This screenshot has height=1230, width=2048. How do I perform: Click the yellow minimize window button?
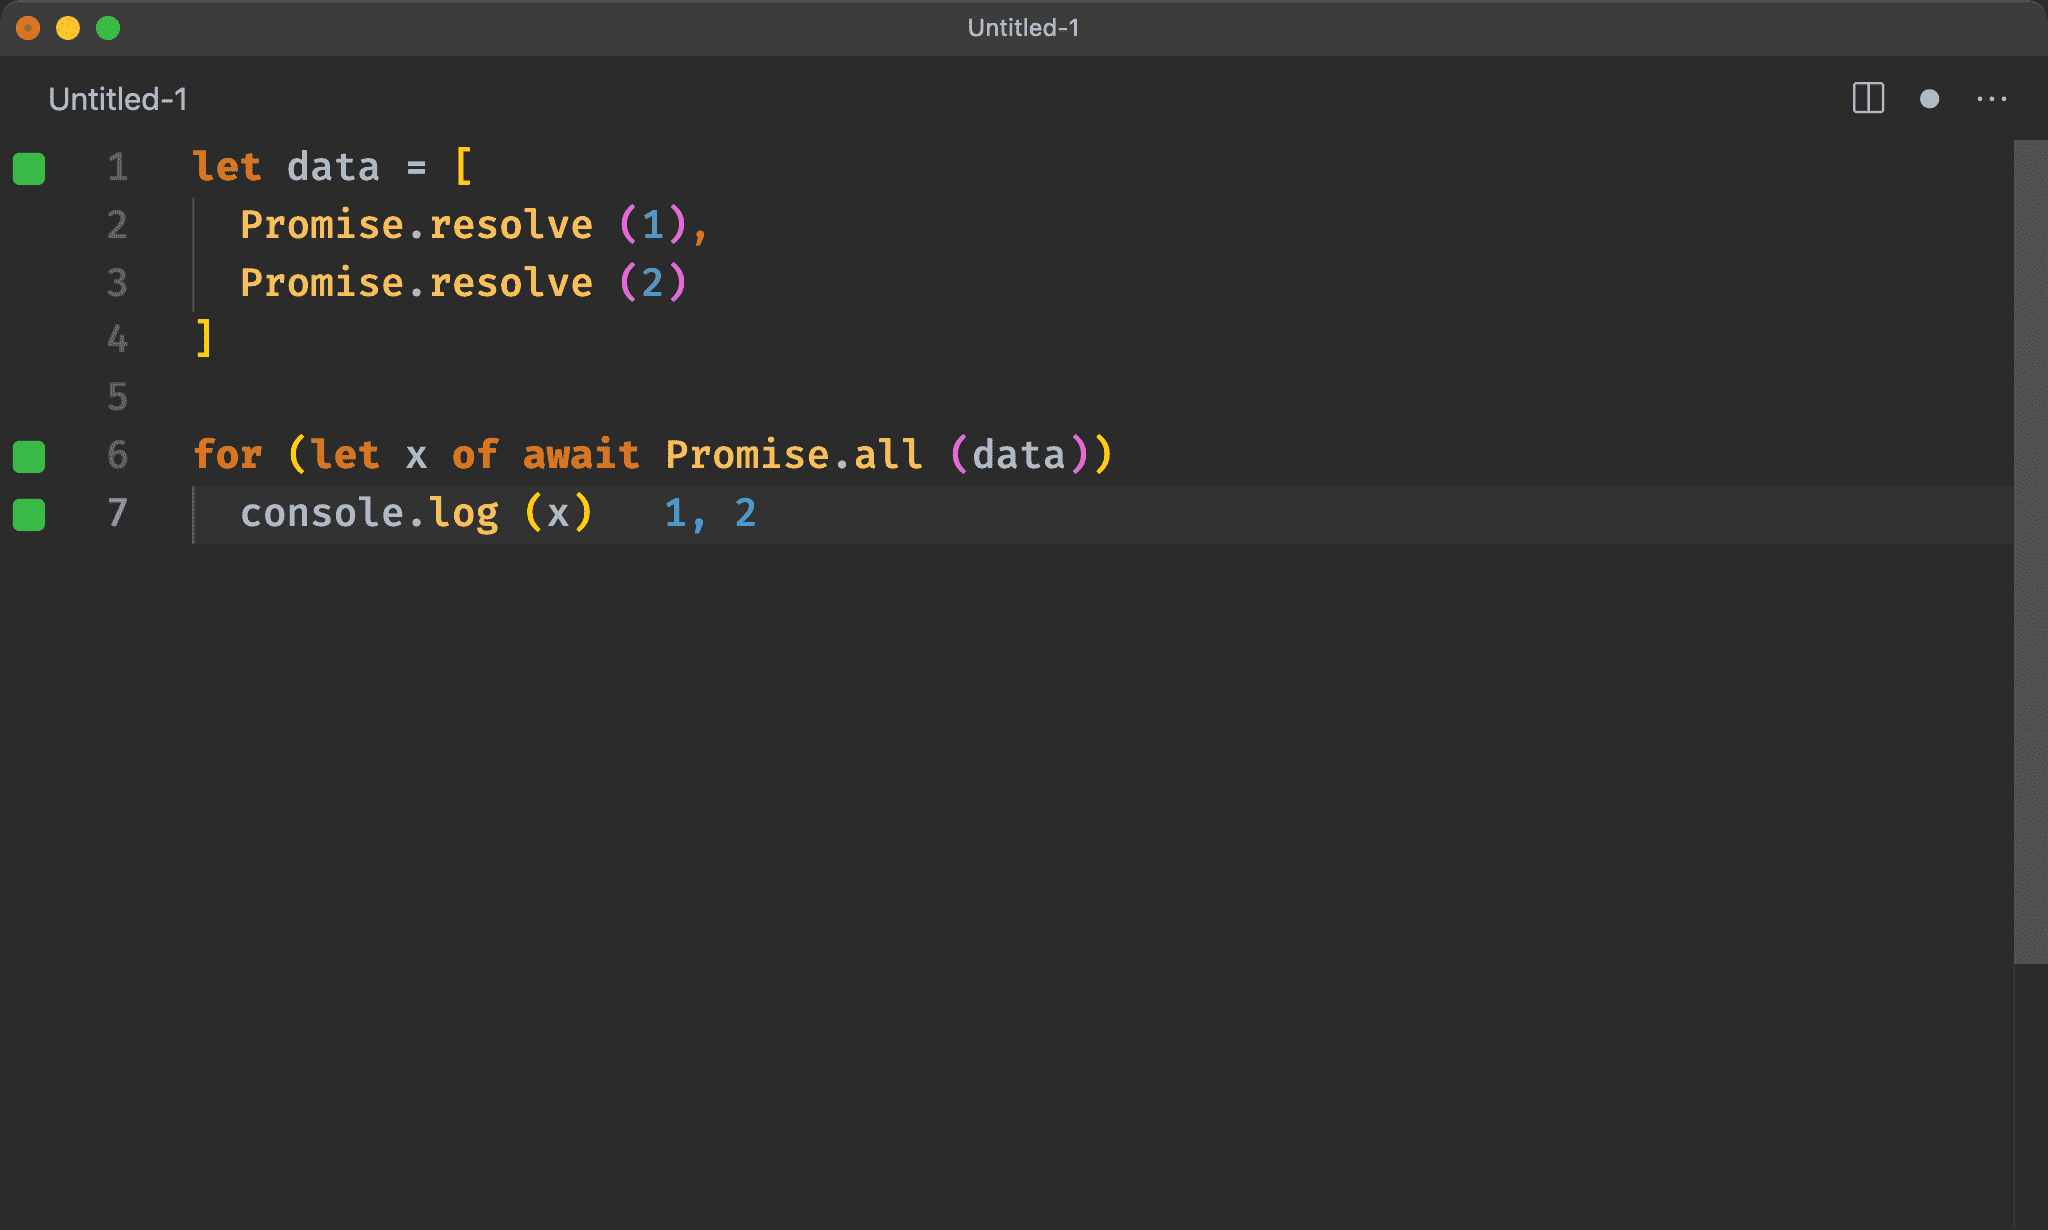[68, 28]
